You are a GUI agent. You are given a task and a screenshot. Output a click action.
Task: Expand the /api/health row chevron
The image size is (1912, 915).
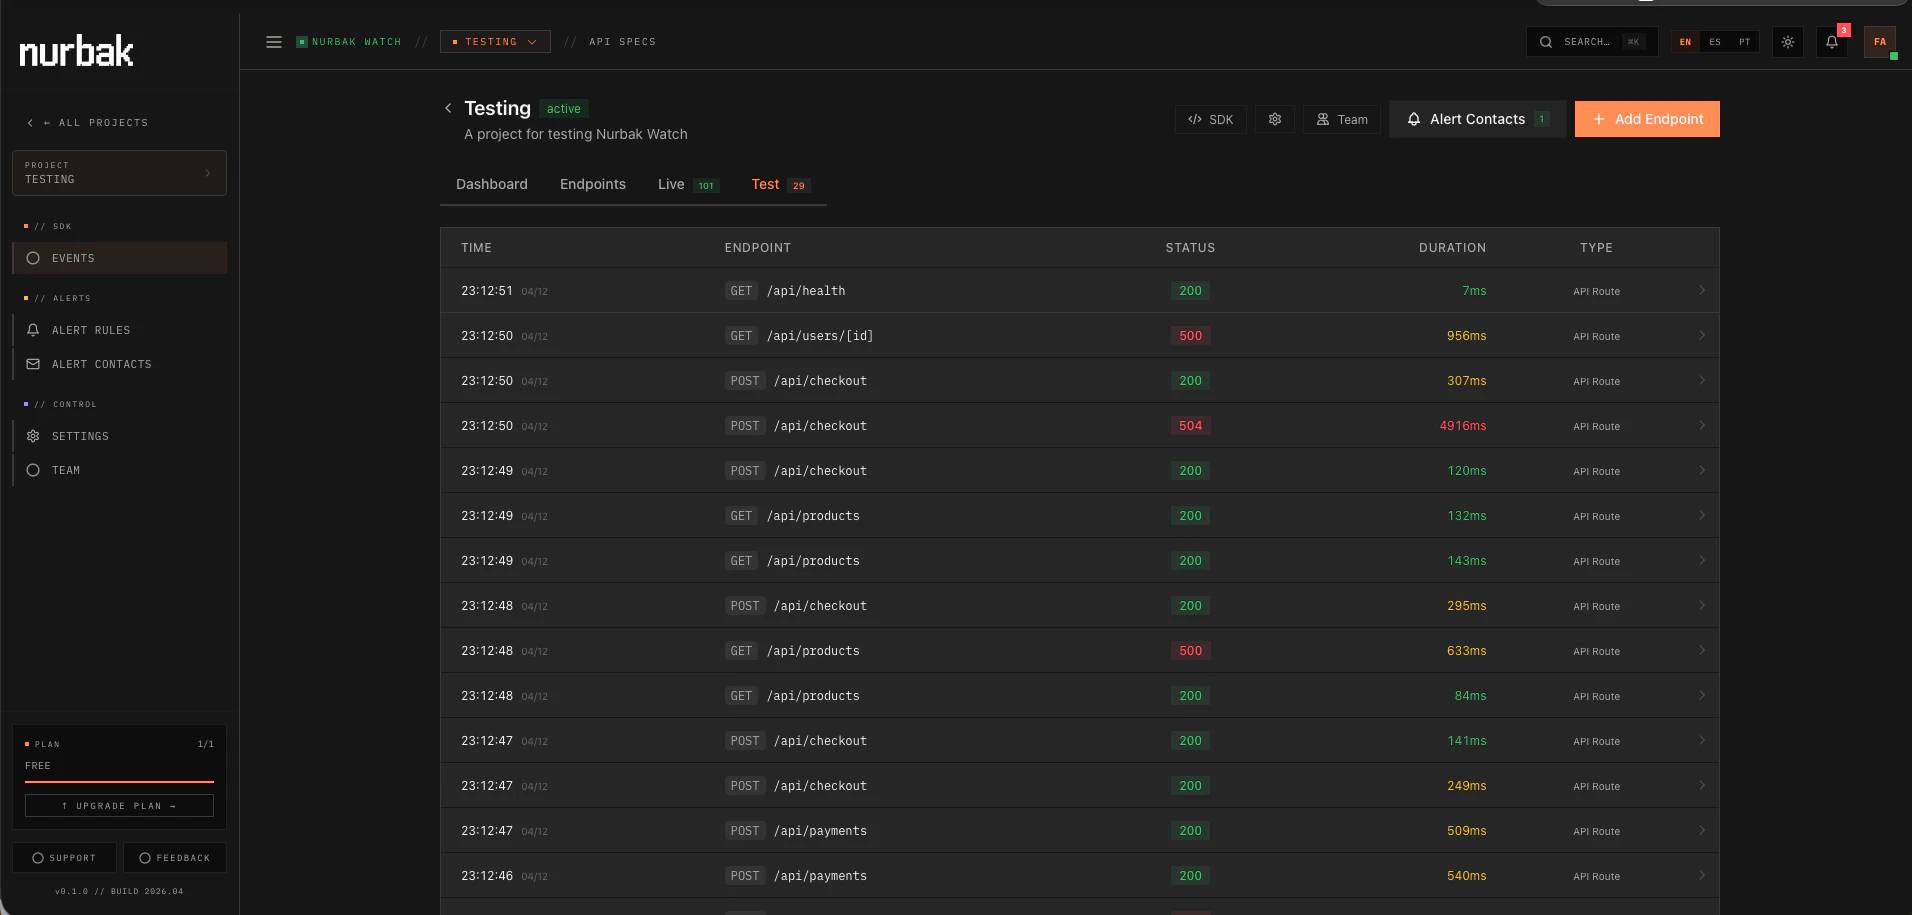(x=1701, y=290)
